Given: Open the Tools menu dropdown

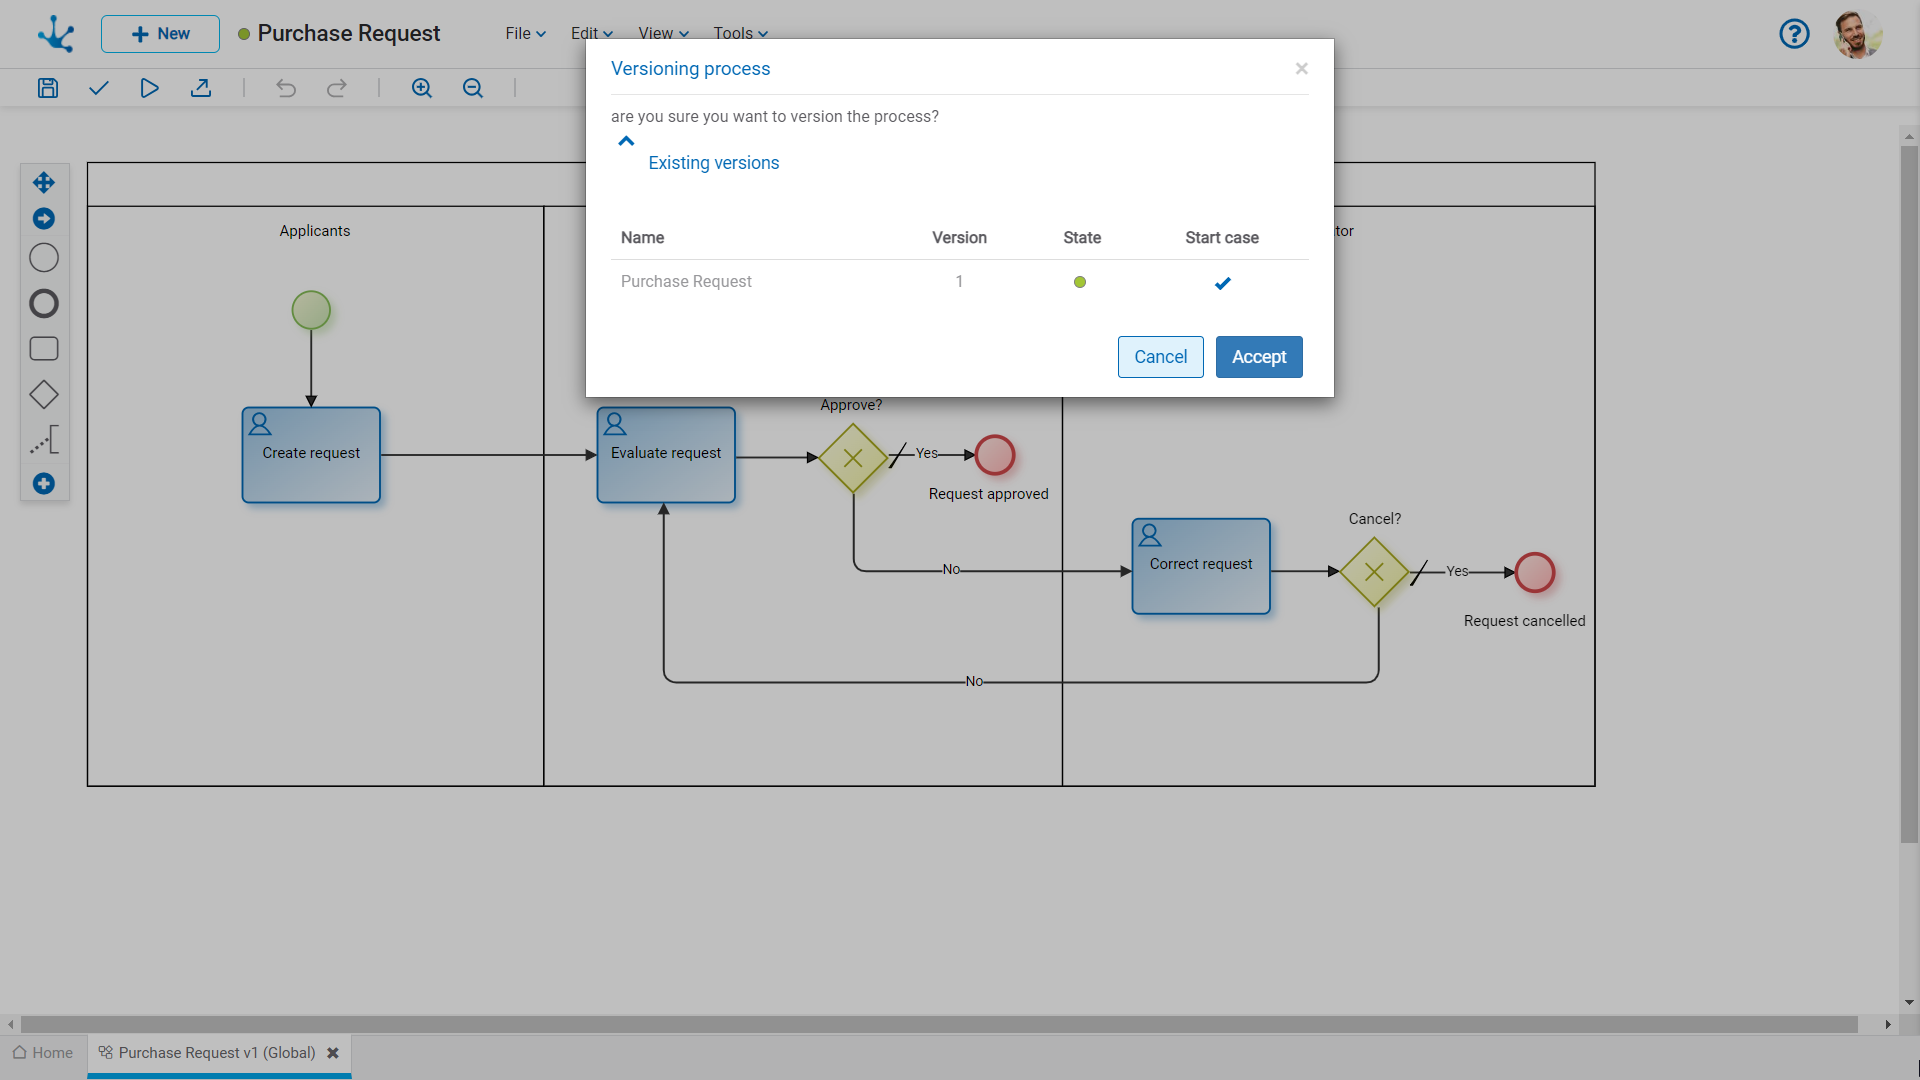Looking at the screenshot, I should (x=740, y=33).
